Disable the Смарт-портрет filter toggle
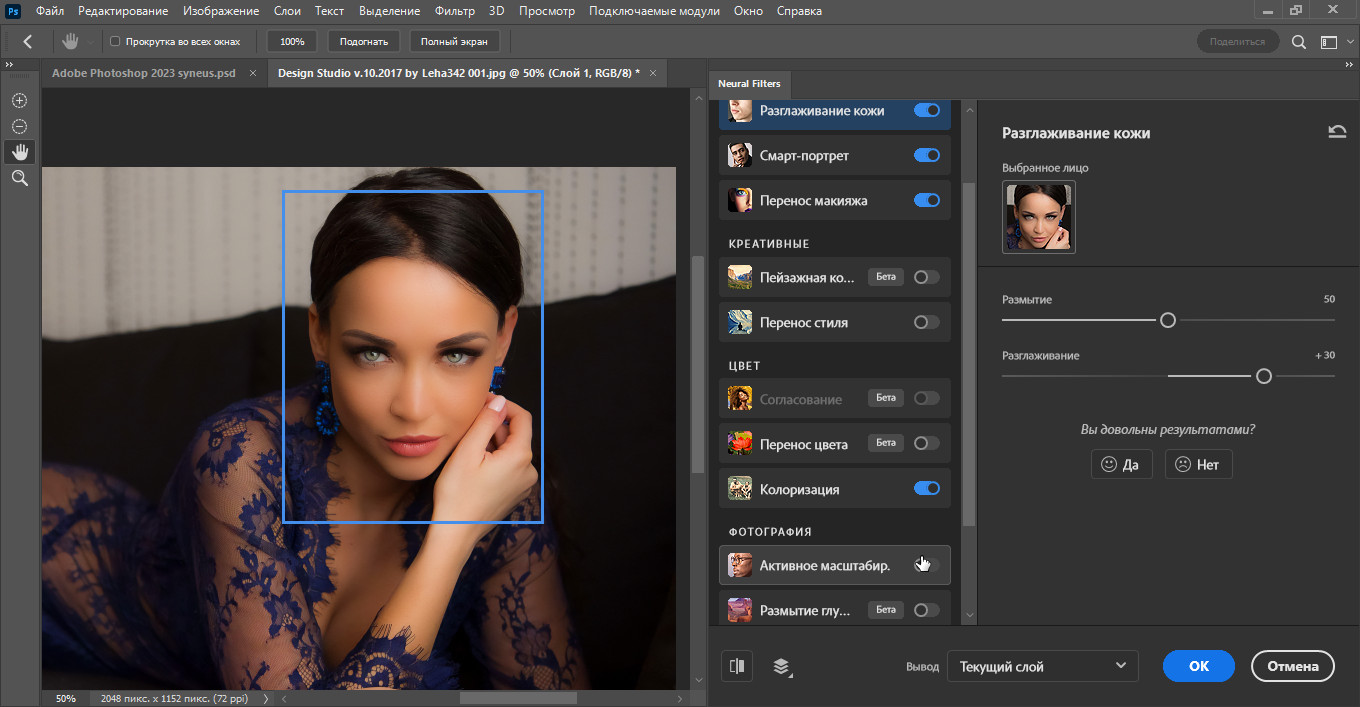The width and height of the screenshot is (1360, 707). (x=926, y=156)
